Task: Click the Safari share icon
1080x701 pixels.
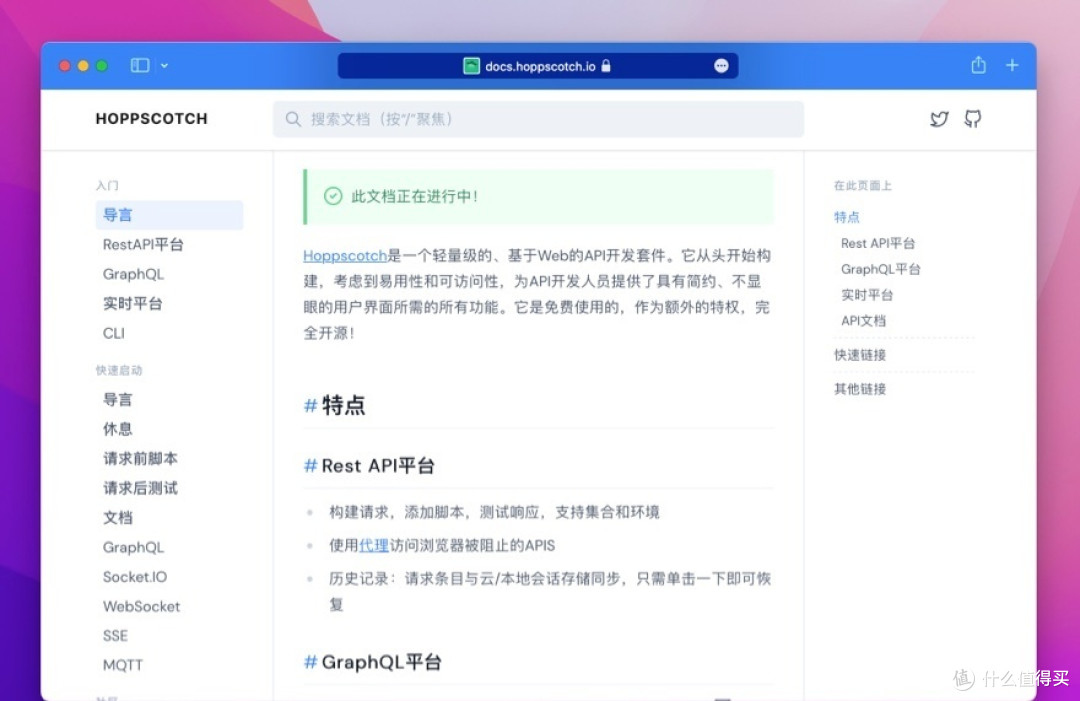Action: (x=978, y=65)
